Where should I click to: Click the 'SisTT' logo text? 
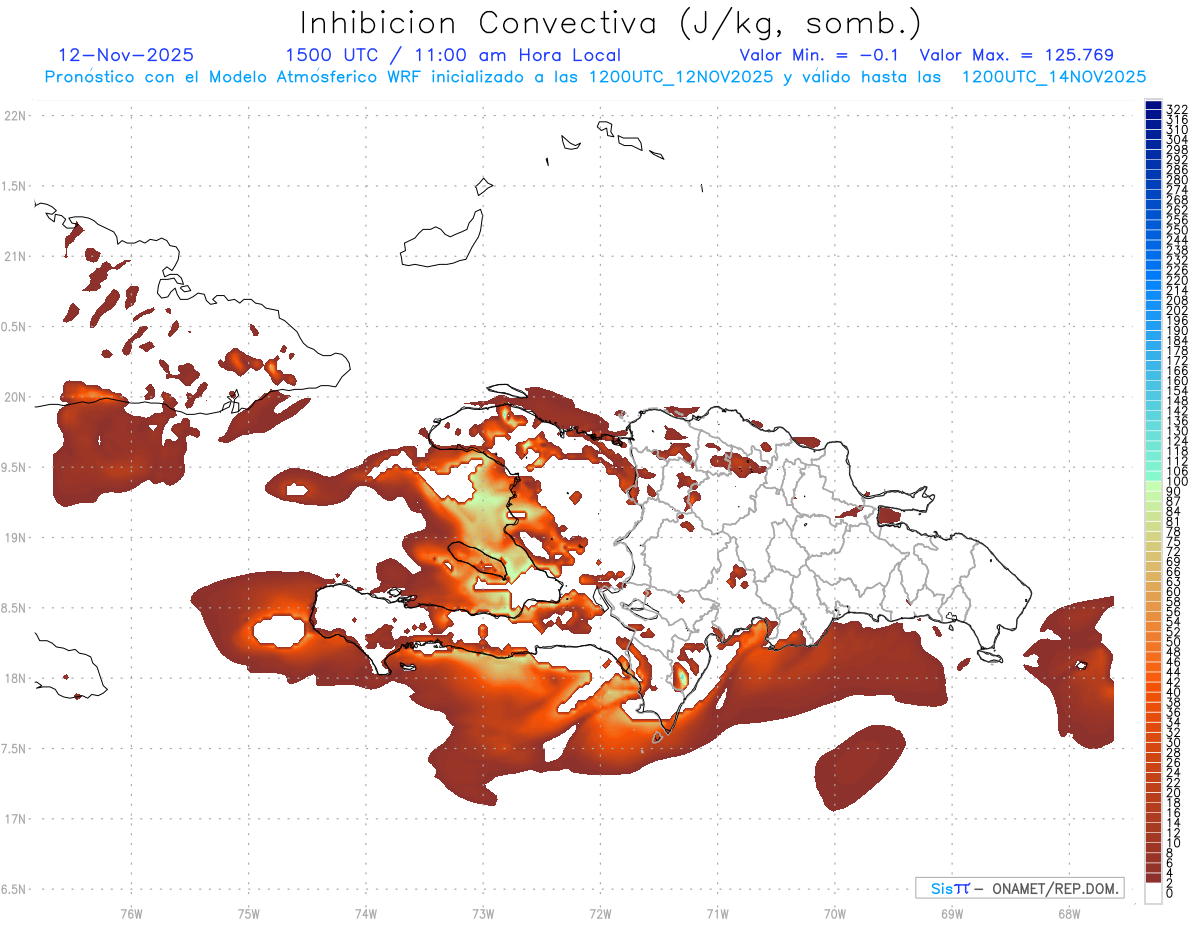pyautogui.click(x=949, y=888)
